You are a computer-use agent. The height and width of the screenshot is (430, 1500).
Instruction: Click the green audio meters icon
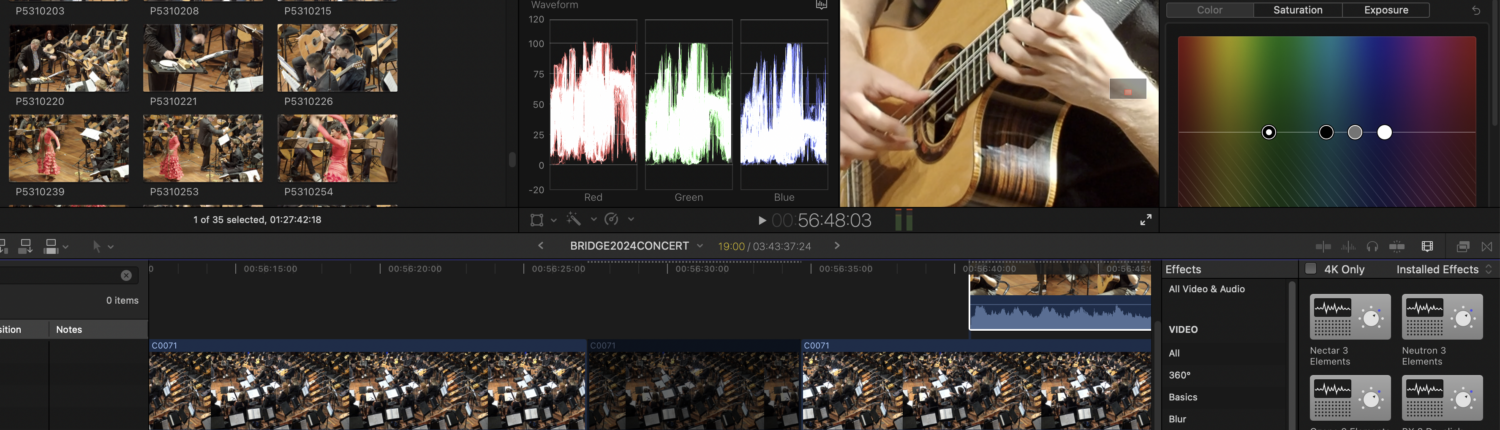tap(904, 220)
